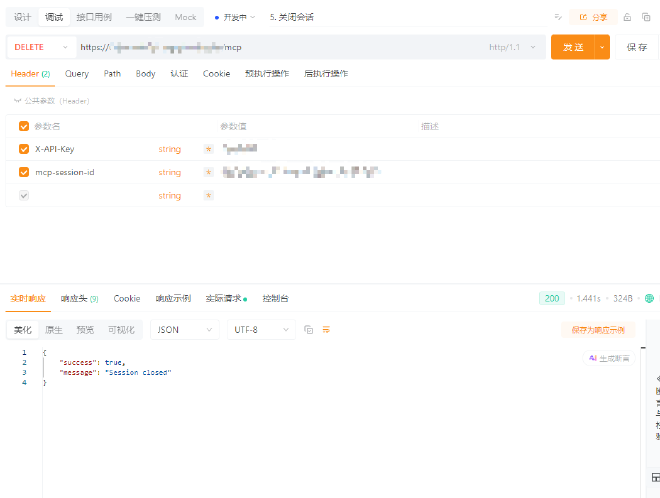Open the DELETE method dropdown

41,47
